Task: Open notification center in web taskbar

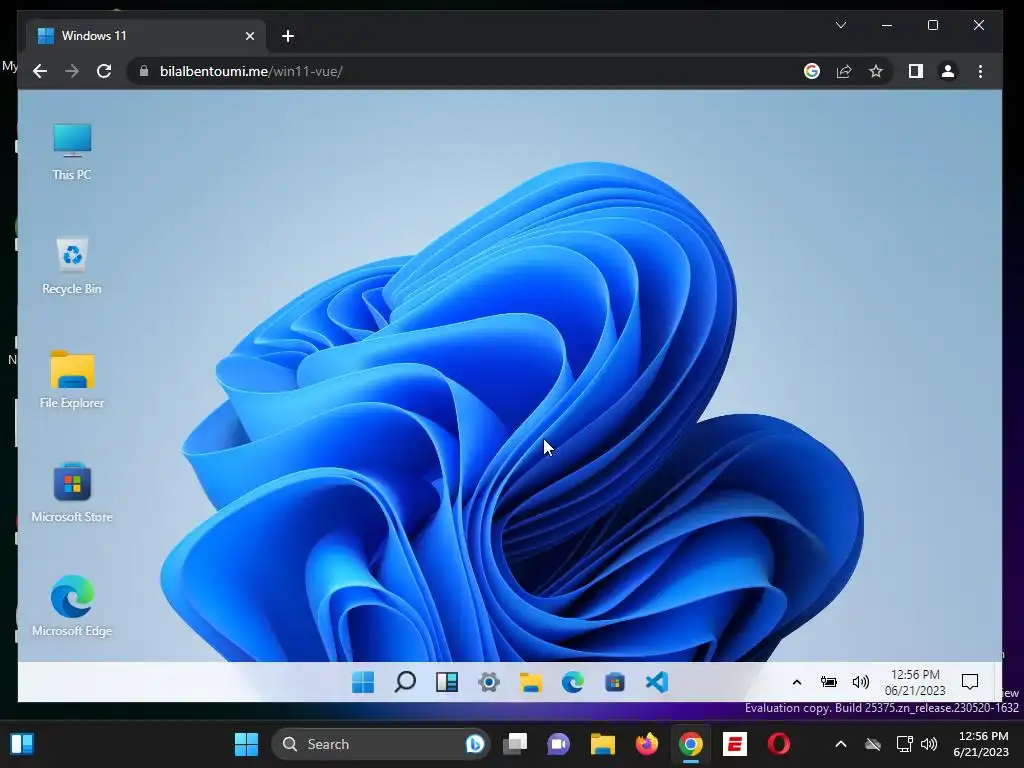Action: tap(970, 682)
